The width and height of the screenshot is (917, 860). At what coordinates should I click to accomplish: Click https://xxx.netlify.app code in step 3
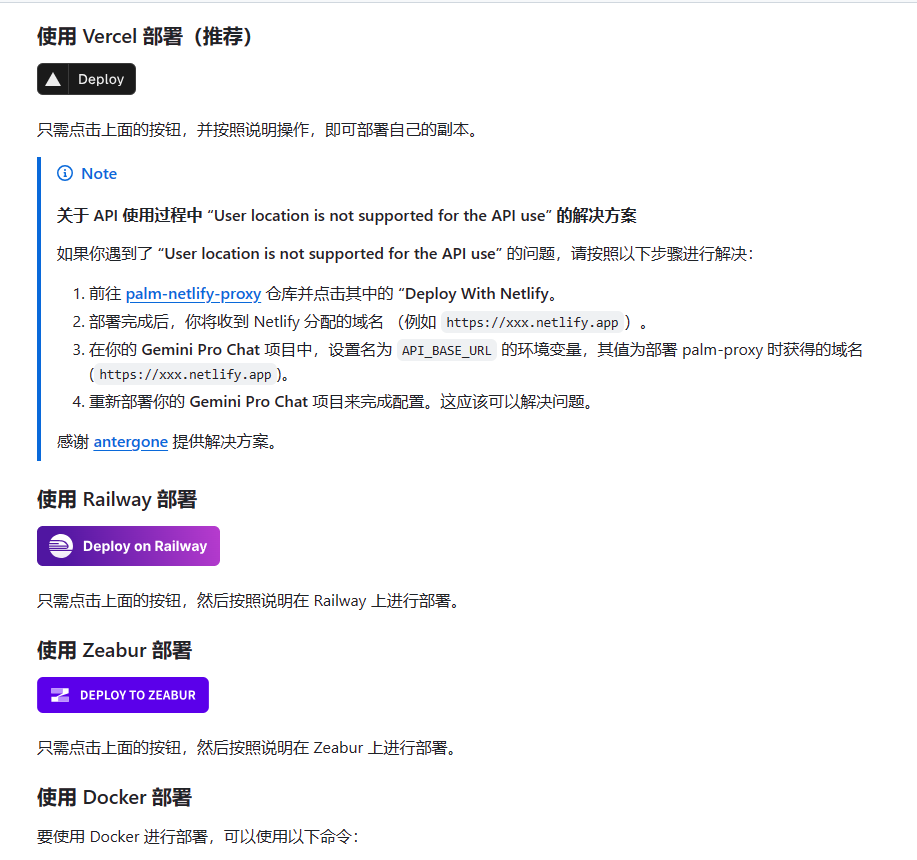coord(185,374)
